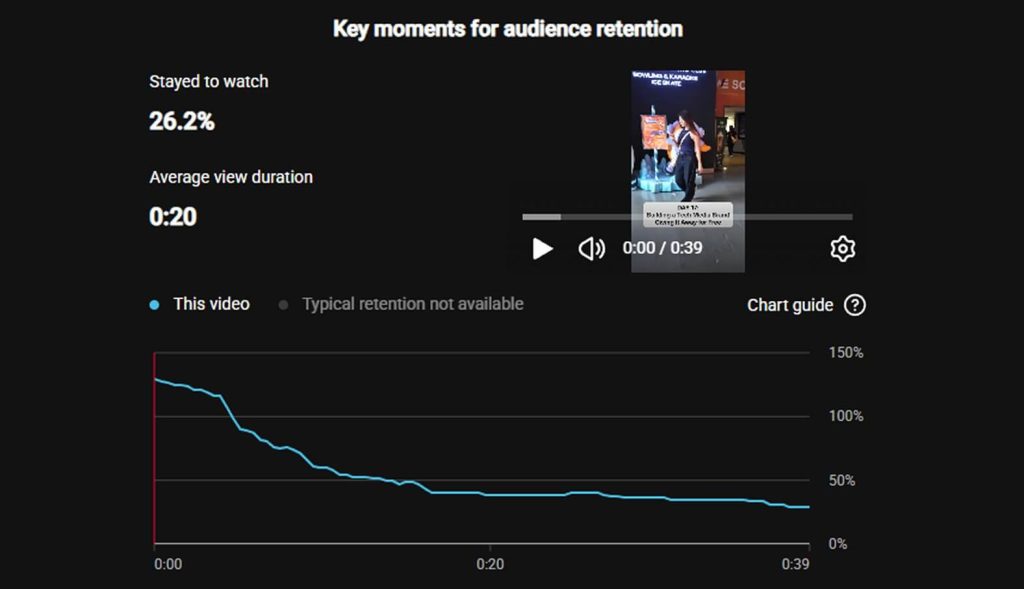Click the This video legend item
This screenshot has width=1024, height=589.
pos(200,304)
